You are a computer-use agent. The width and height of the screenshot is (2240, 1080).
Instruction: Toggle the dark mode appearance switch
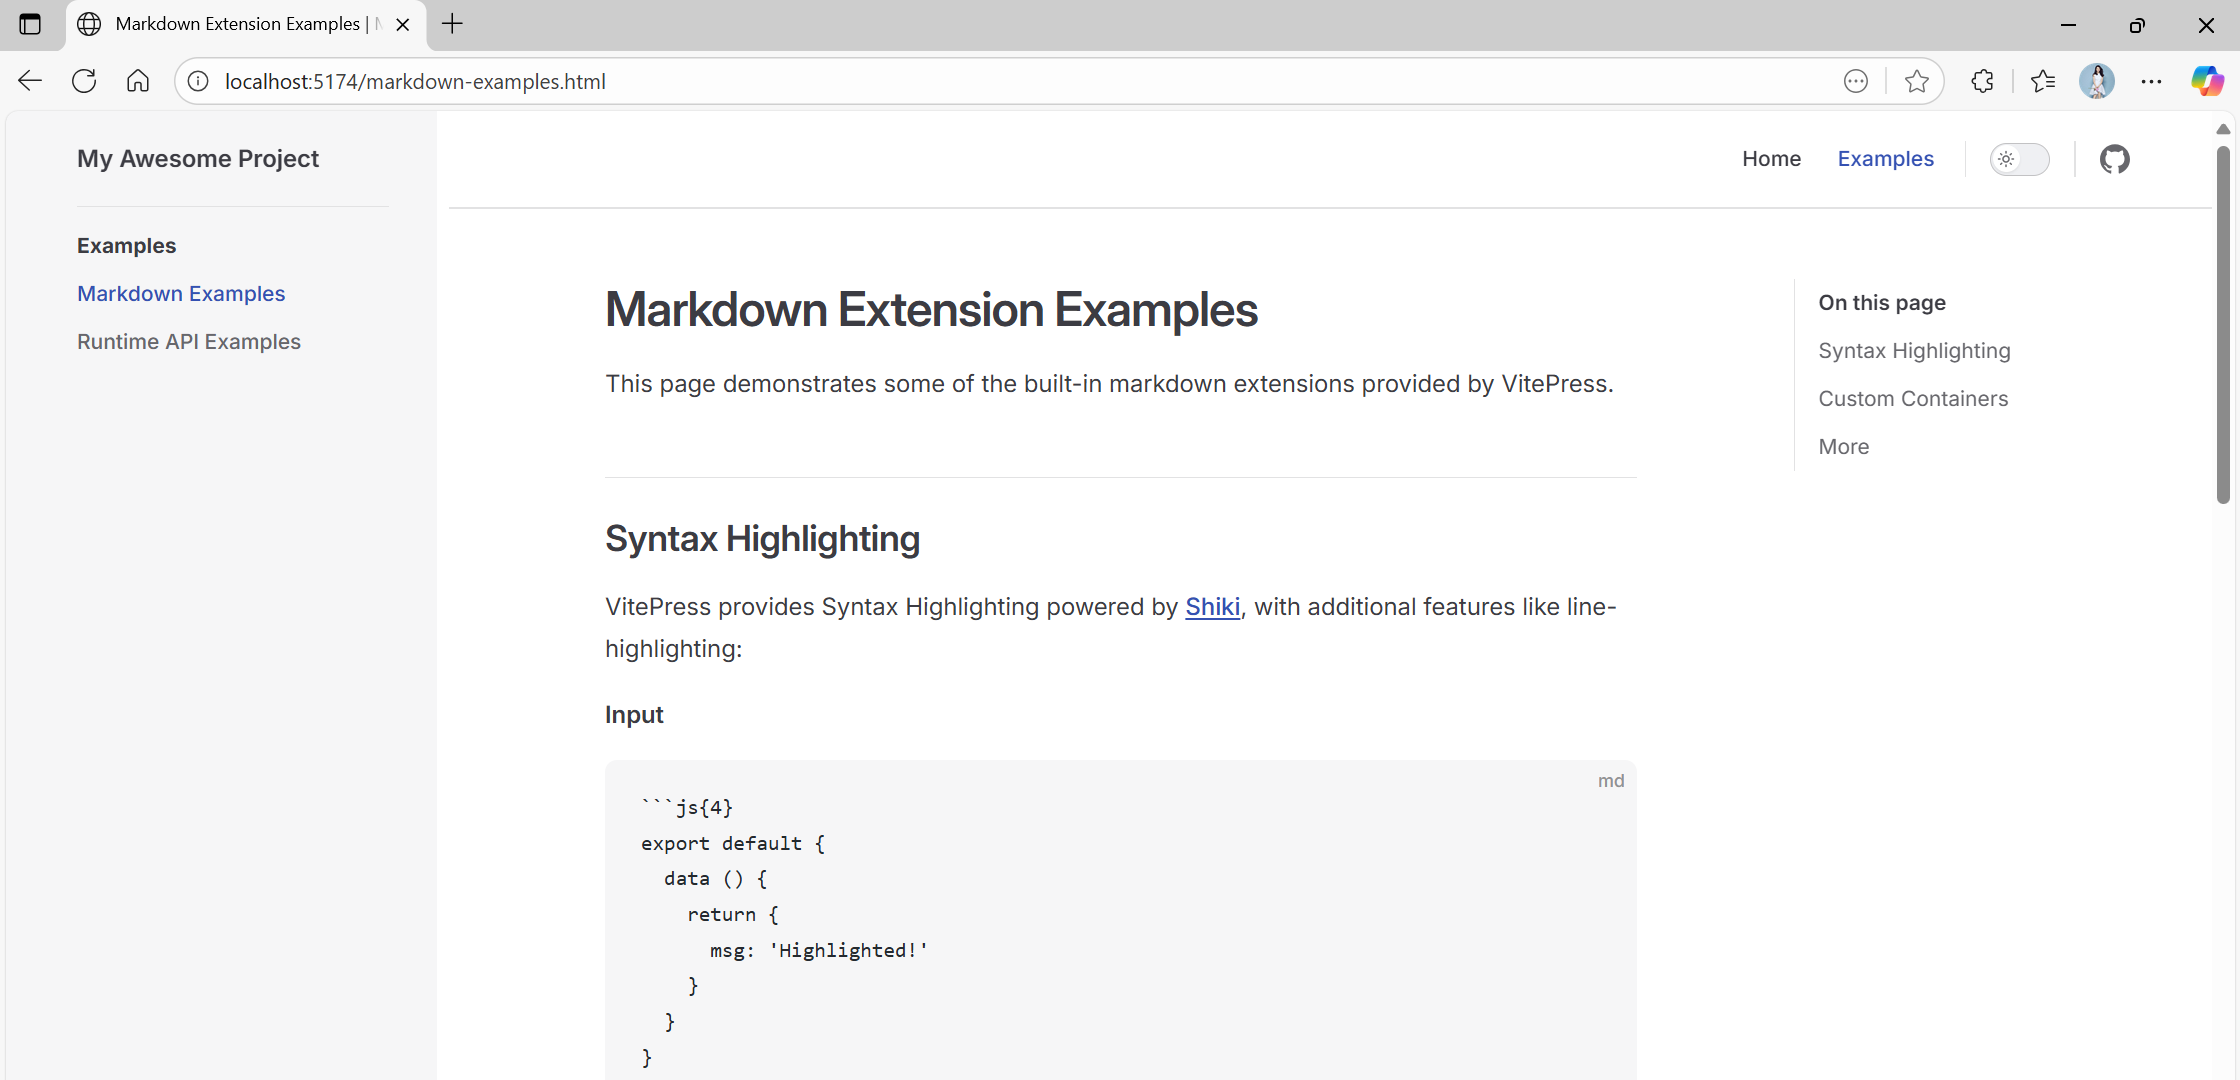pyautogui.click(x=2018, y=159)
